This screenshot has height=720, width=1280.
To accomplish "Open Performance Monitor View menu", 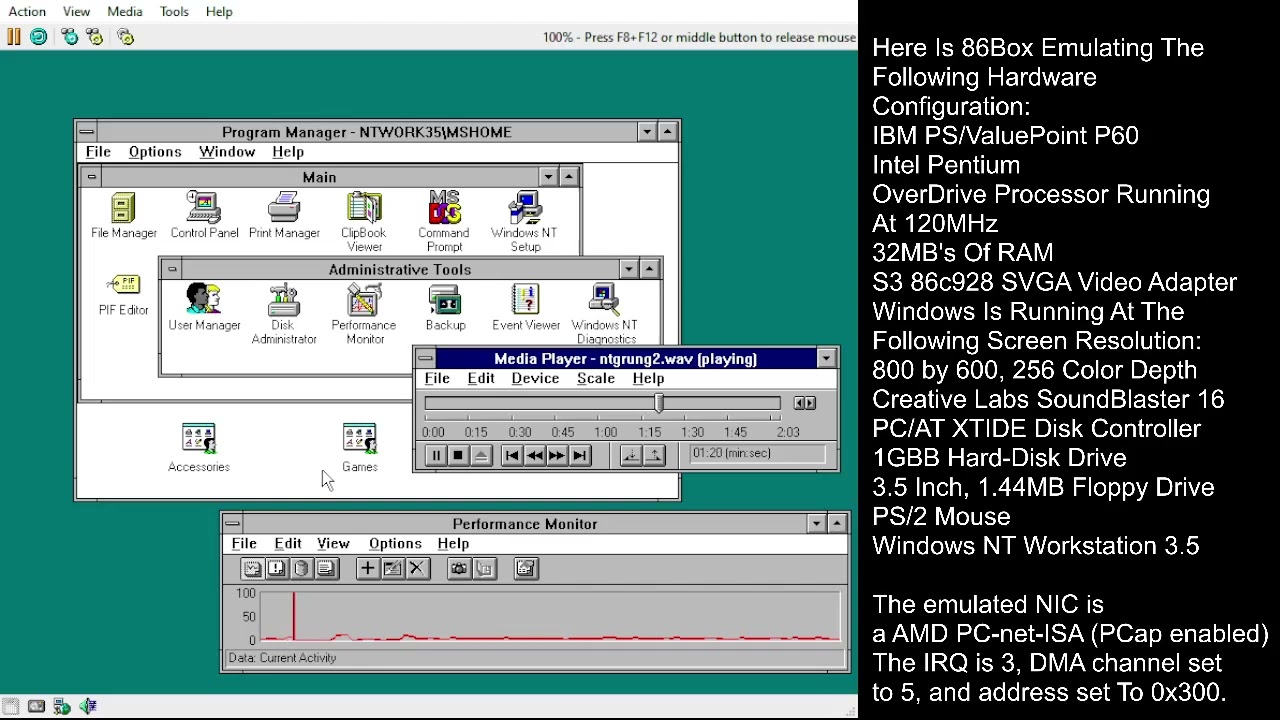I will pos(333,544).
